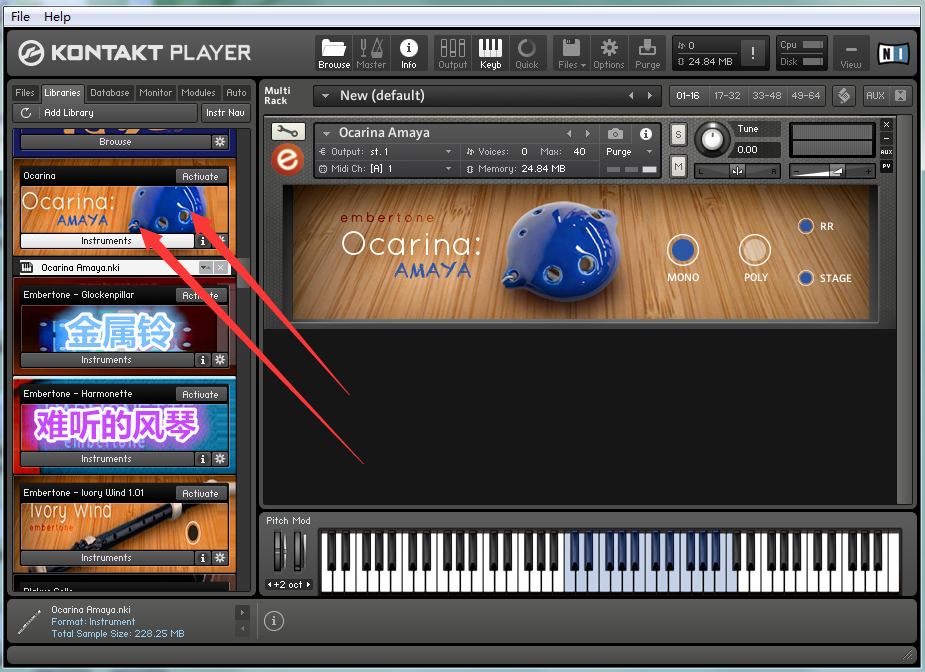This screenshot has width=925, height=672.
Task: Open the Multi Rack preset menu arrow
Action: point(325,96)
